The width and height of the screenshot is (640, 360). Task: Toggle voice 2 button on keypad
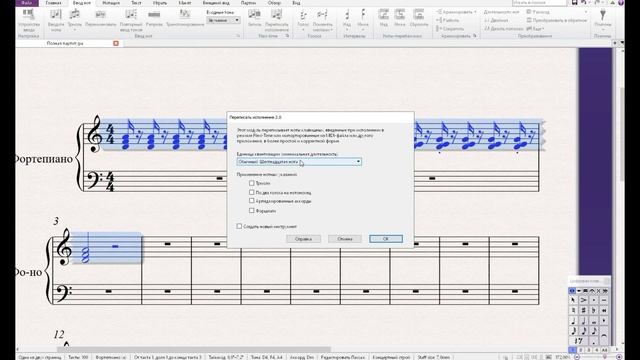click(580, 350)
